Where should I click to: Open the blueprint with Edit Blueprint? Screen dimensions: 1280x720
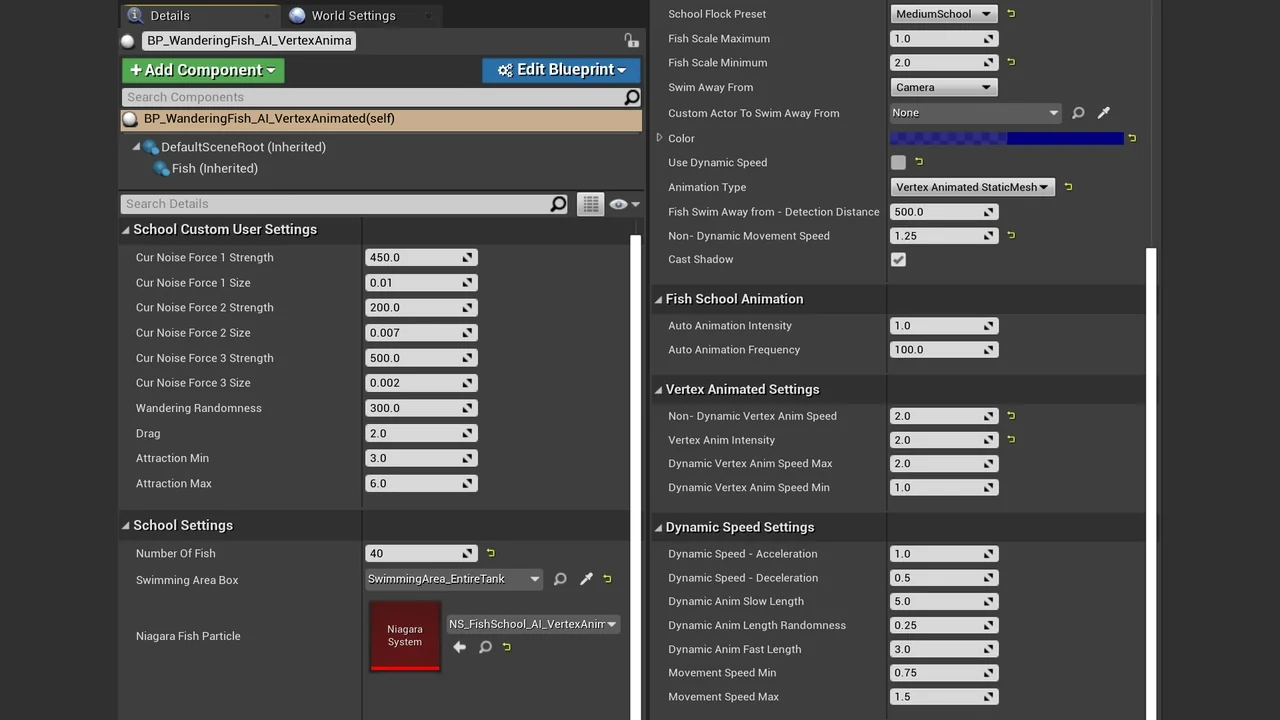560,70
